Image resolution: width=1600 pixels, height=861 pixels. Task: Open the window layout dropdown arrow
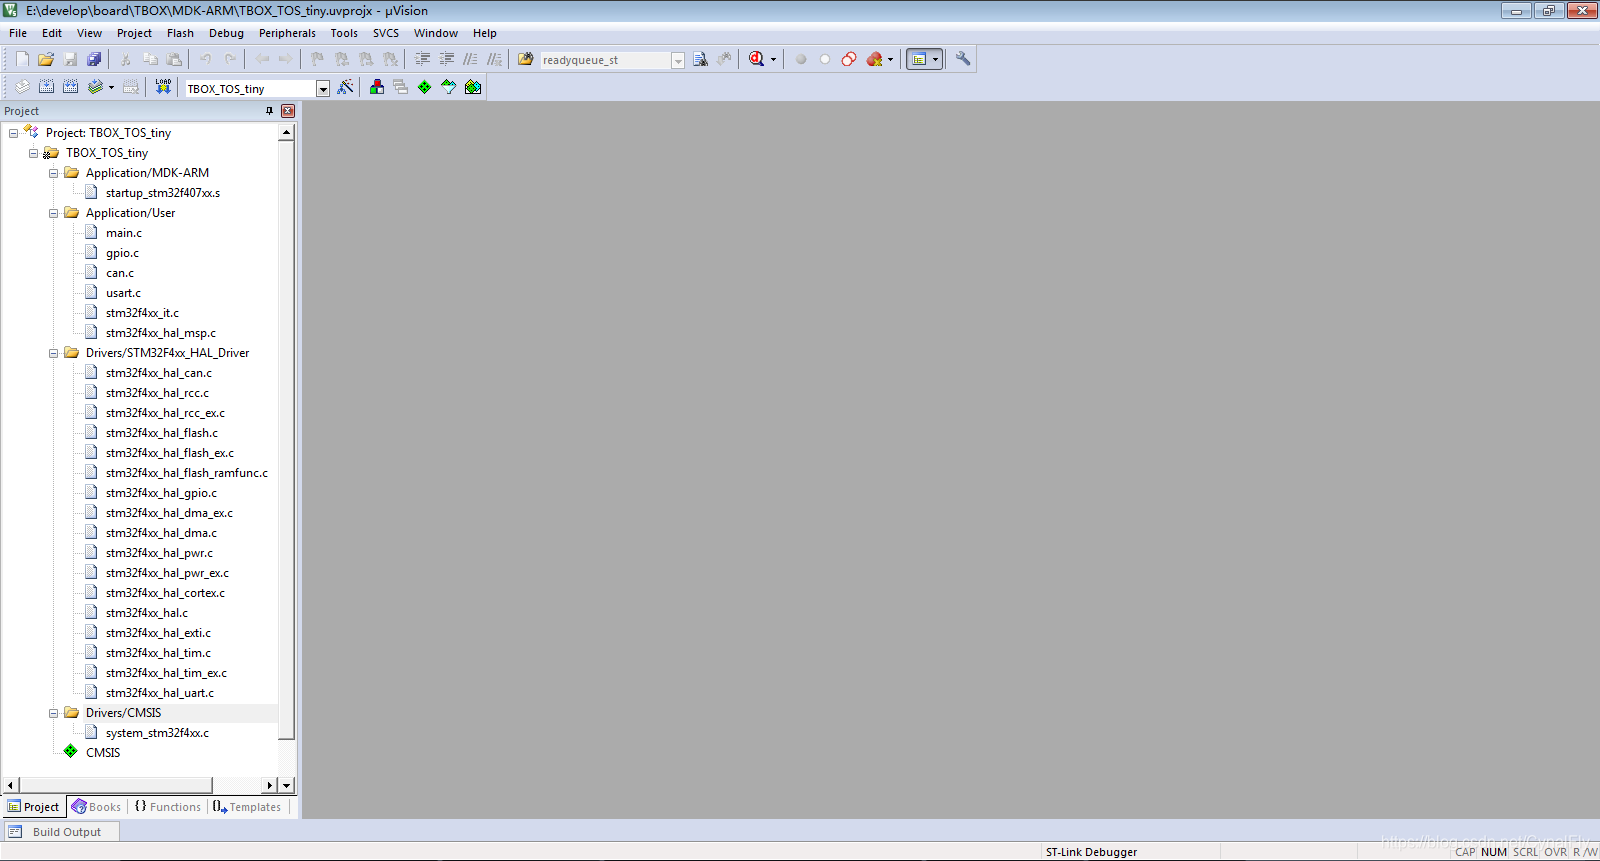pos(936,59)
